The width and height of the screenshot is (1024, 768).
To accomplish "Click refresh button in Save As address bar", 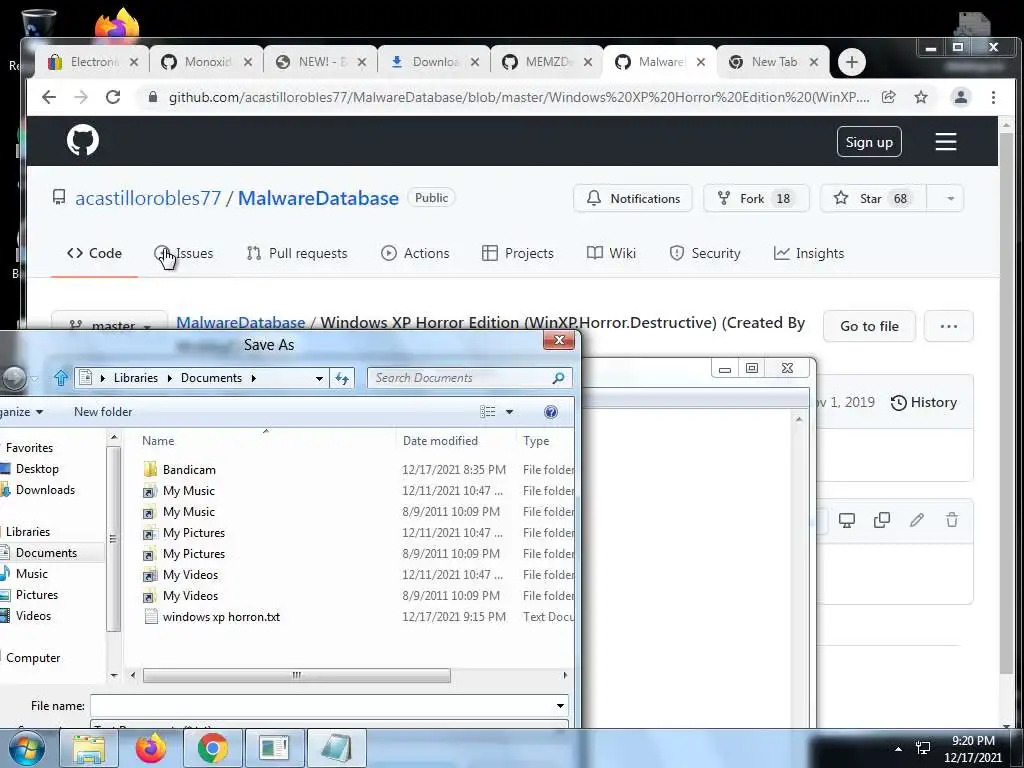I will click(342, 377).
